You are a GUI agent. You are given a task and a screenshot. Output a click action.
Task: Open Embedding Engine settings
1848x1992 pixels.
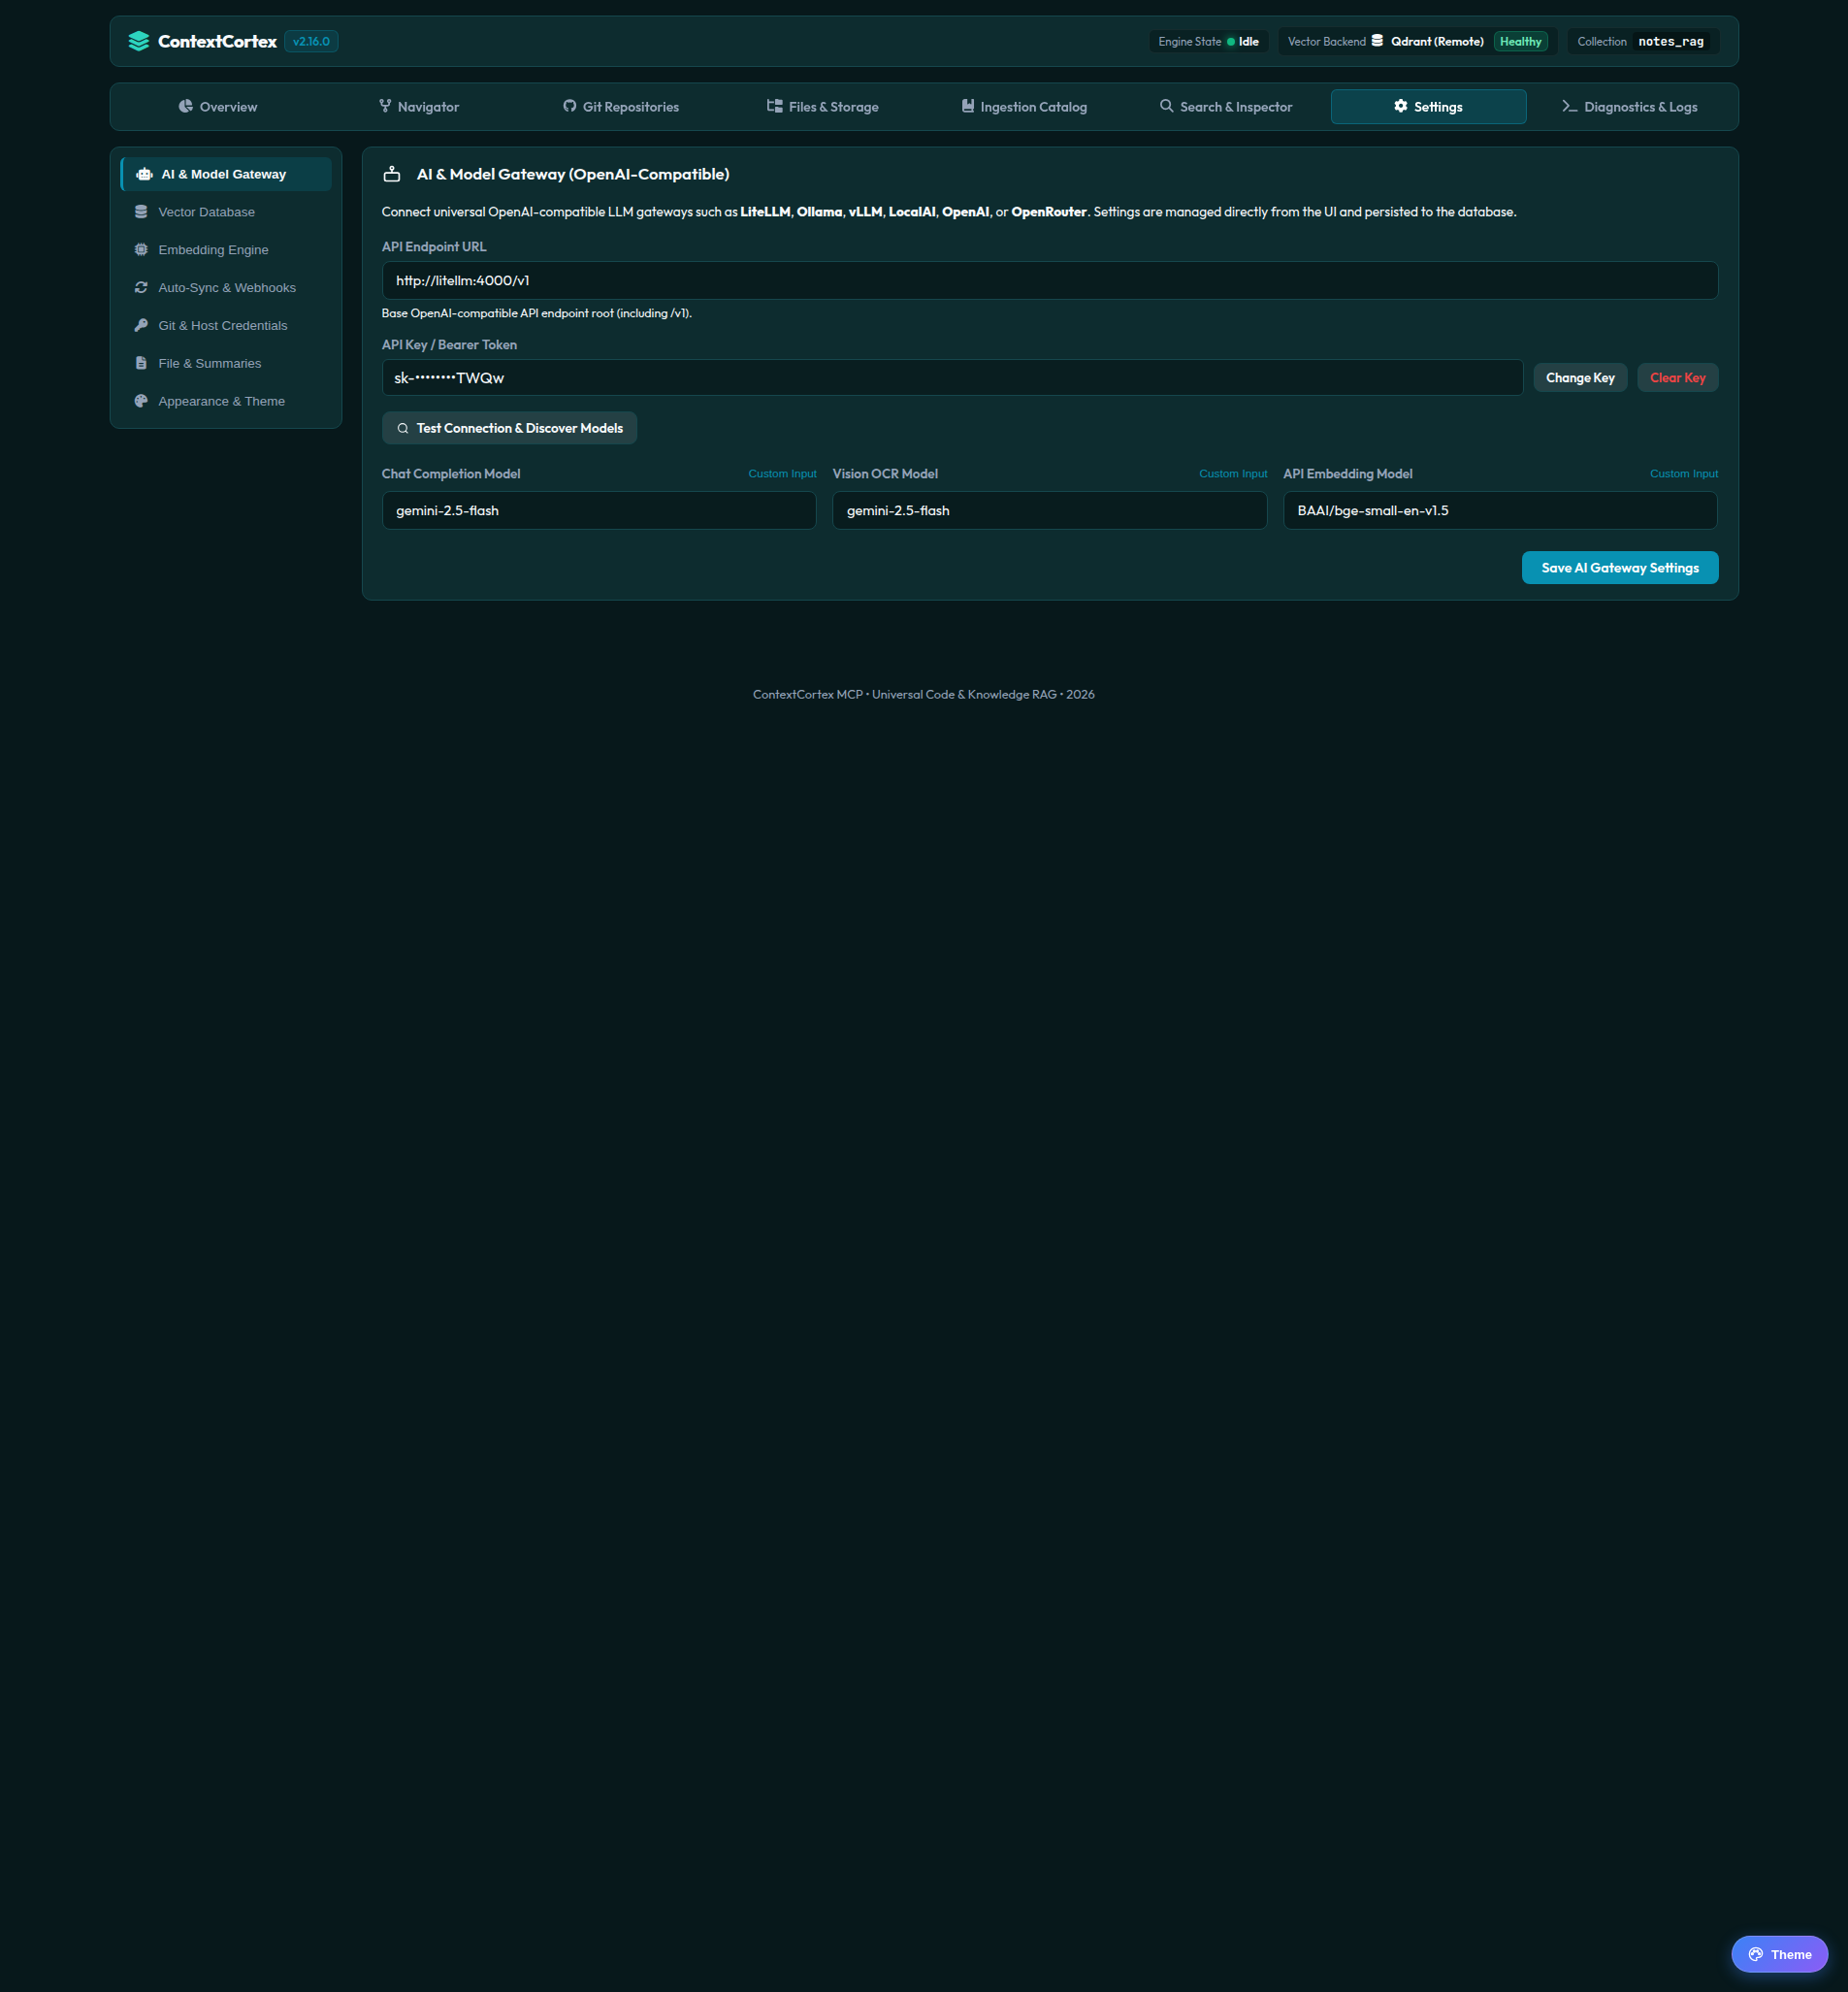(x=226, y=250)
